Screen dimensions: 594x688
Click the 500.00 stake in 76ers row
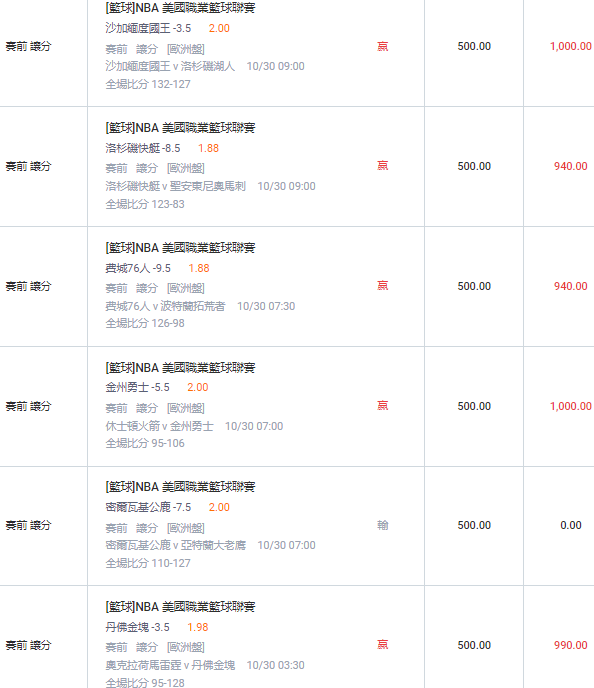tap(474, 286)
